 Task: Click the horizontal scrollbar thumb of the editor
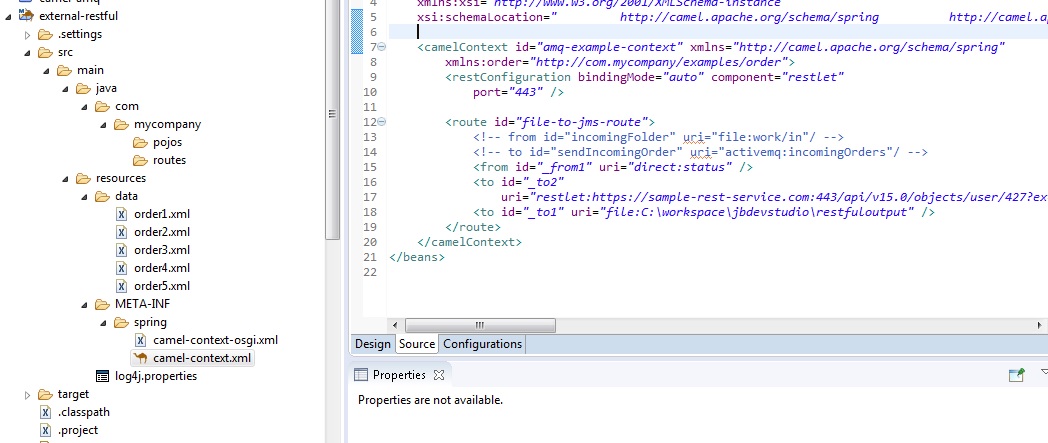480,325
